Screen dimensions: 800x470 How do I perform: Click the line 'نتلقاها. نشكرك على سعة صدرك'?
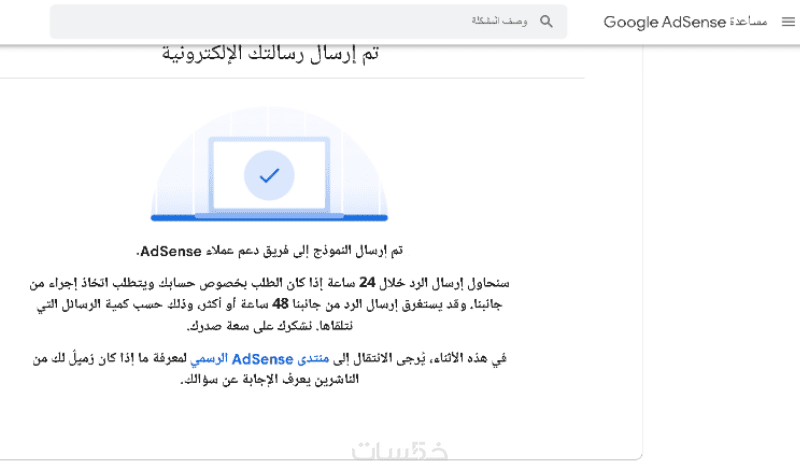click(x=269, y=326)
